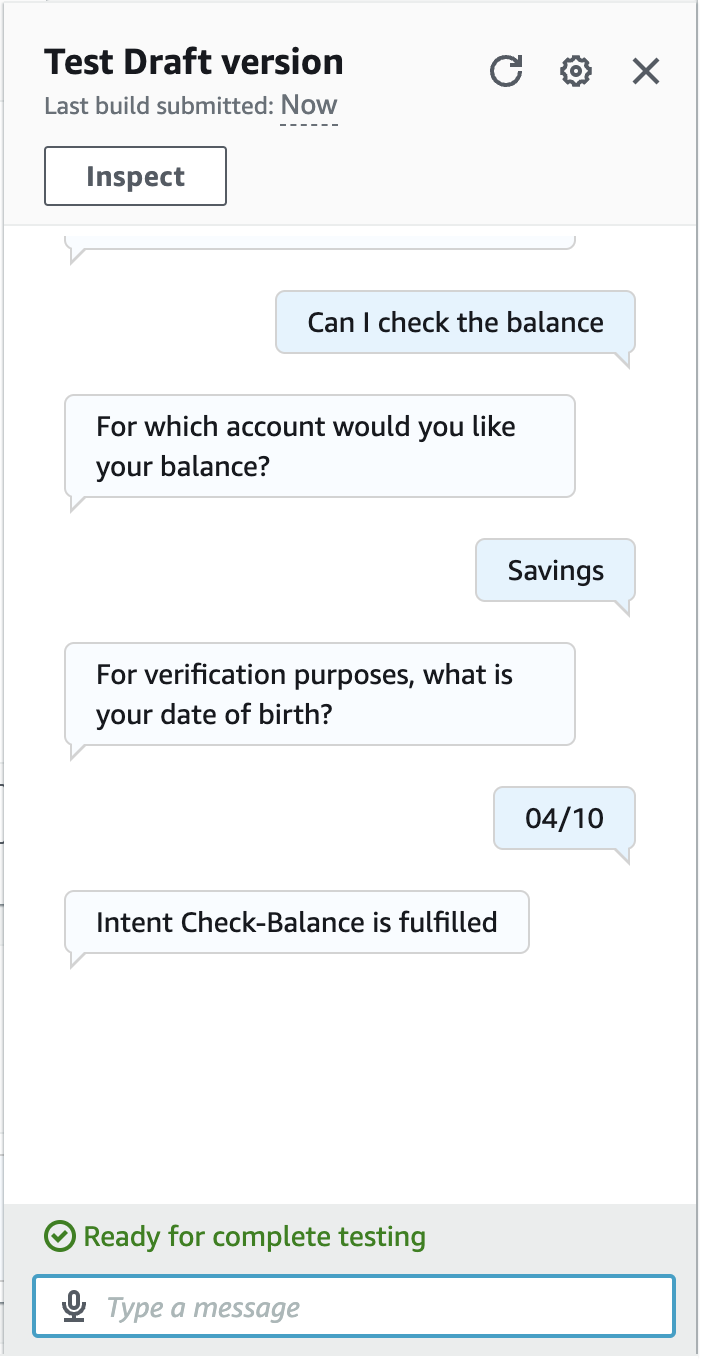706x1364 pixels.
Task: Click the "For which account" bot reply
Action: (319, 446)
